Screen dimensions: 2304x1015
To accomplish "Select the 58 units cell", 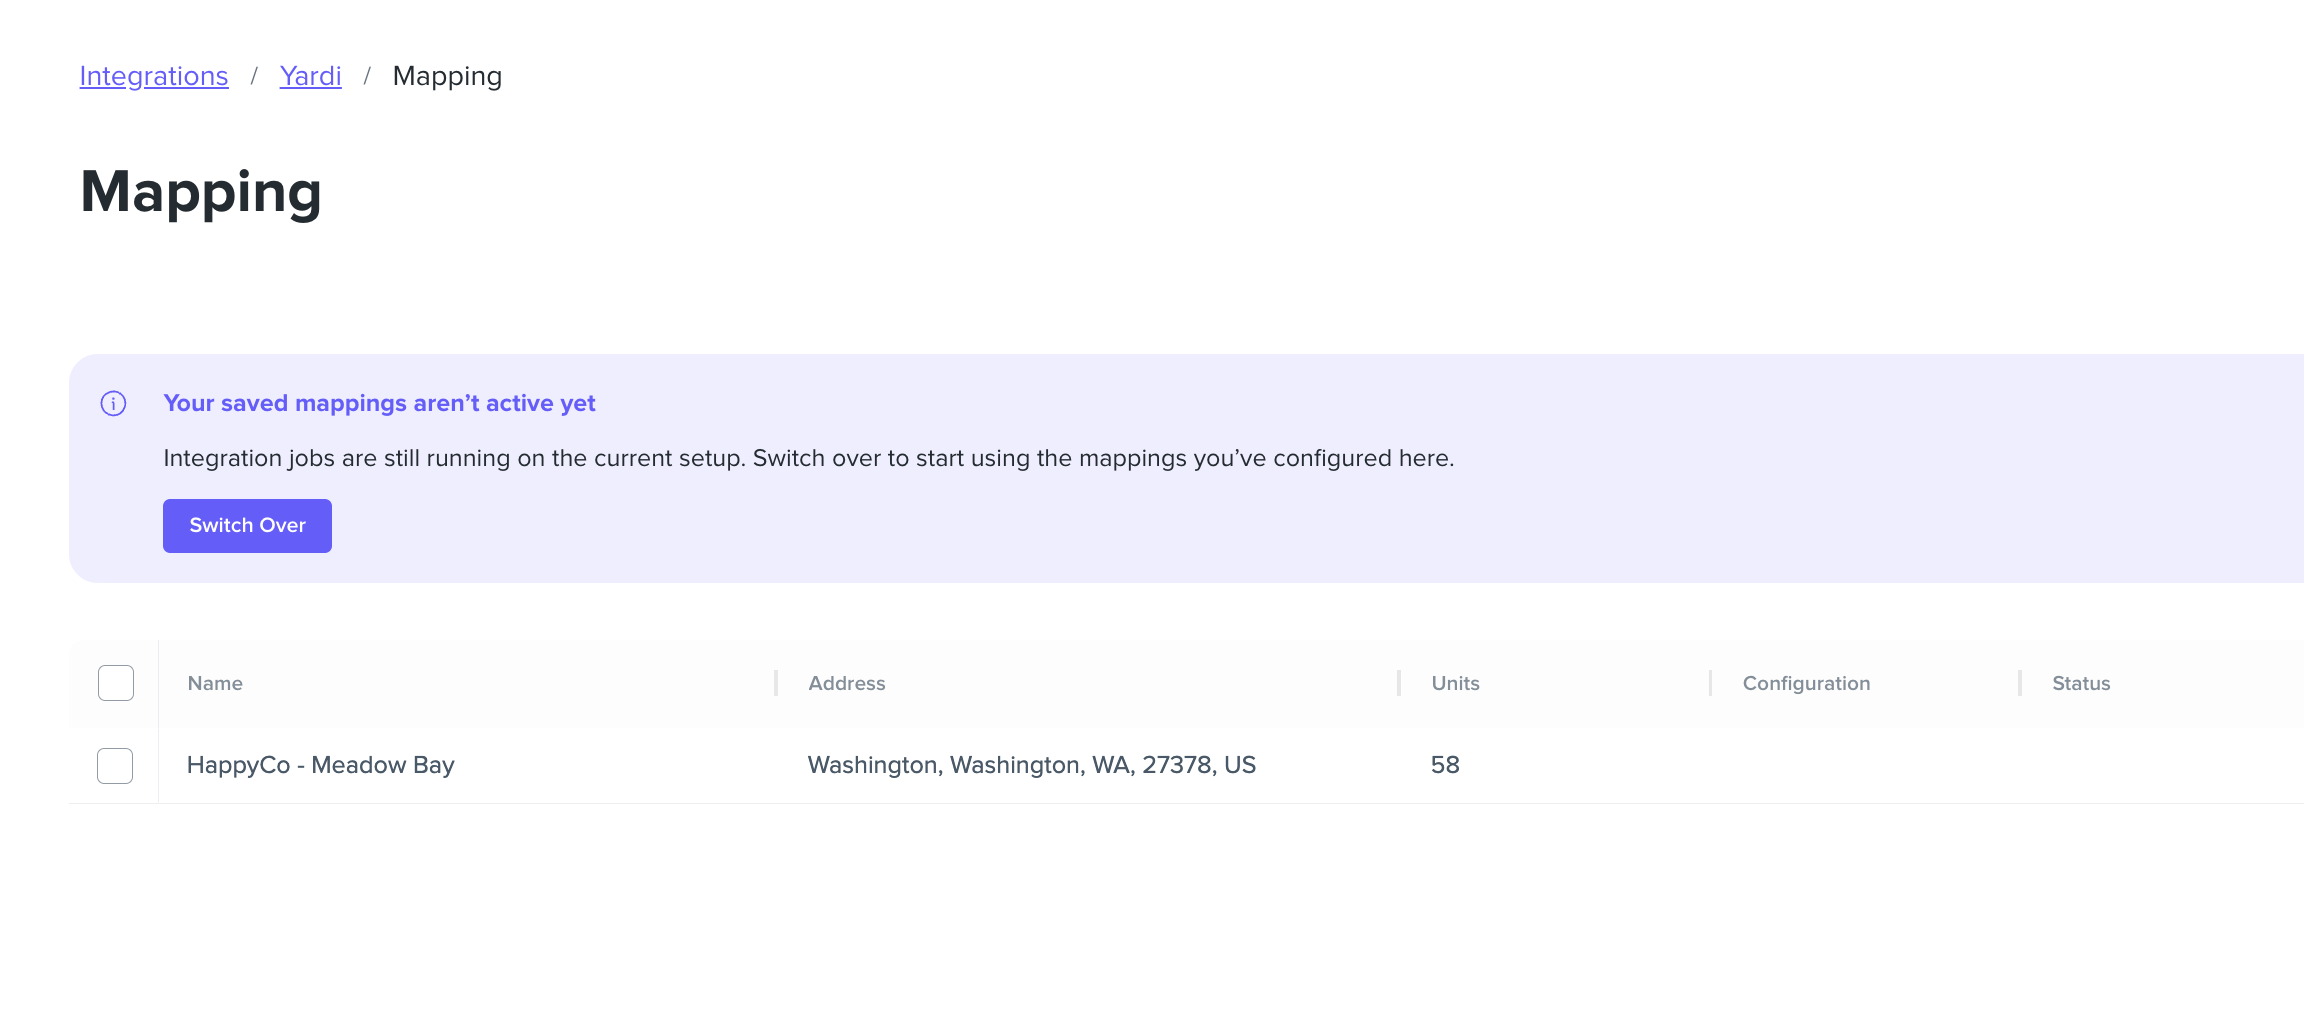I will pyautogui.click(x=1445, y=766).
